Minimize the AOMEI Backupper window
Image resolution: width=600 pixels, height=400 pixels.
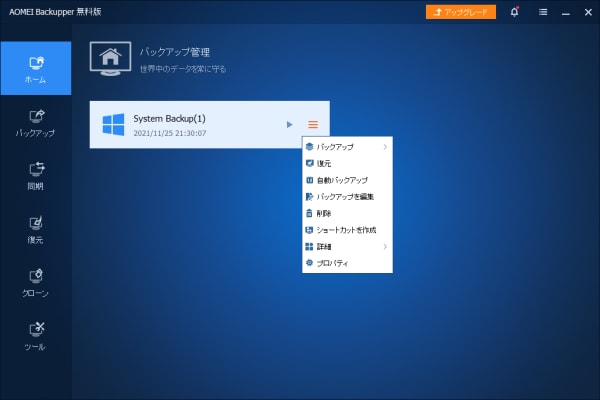point(566,13)
